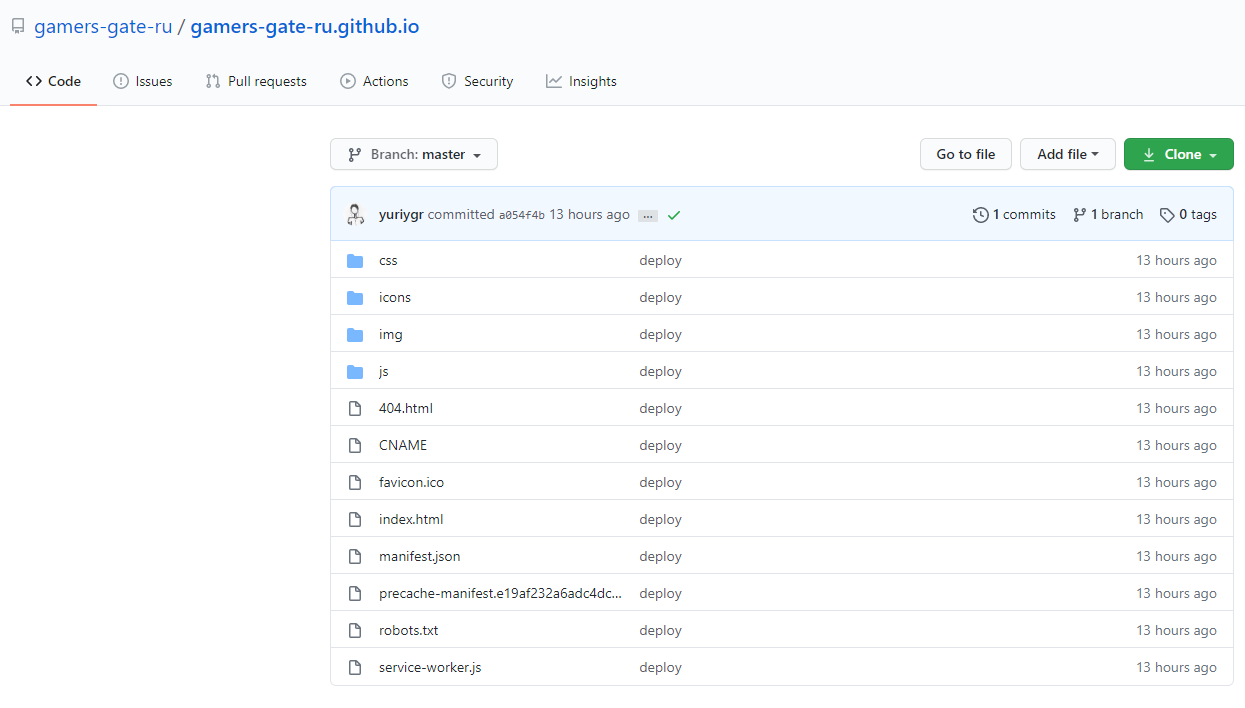
Task: Click the file icon next to precache-manifest
Action: tap(354, 594)
